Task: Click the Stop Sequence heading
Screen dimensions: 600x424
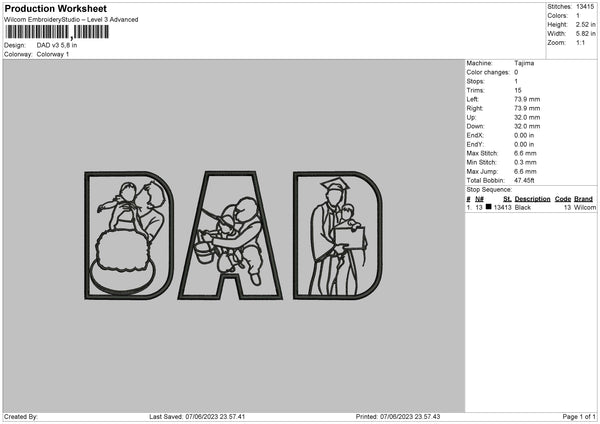Action: click(489, 189)
